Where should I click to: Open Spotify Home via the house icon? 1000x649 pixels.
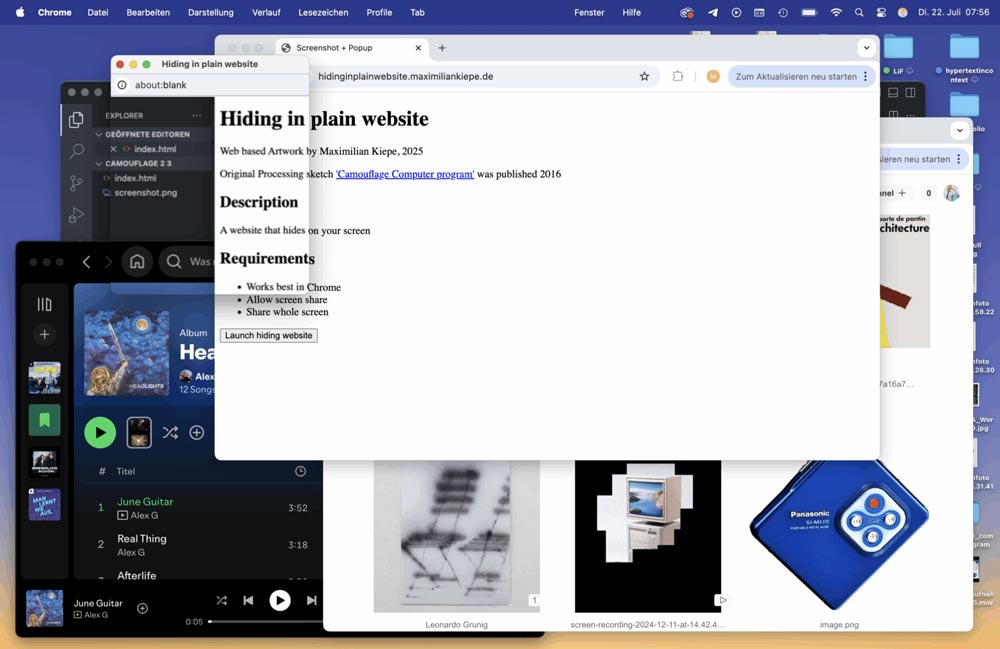tap(137, 262)
